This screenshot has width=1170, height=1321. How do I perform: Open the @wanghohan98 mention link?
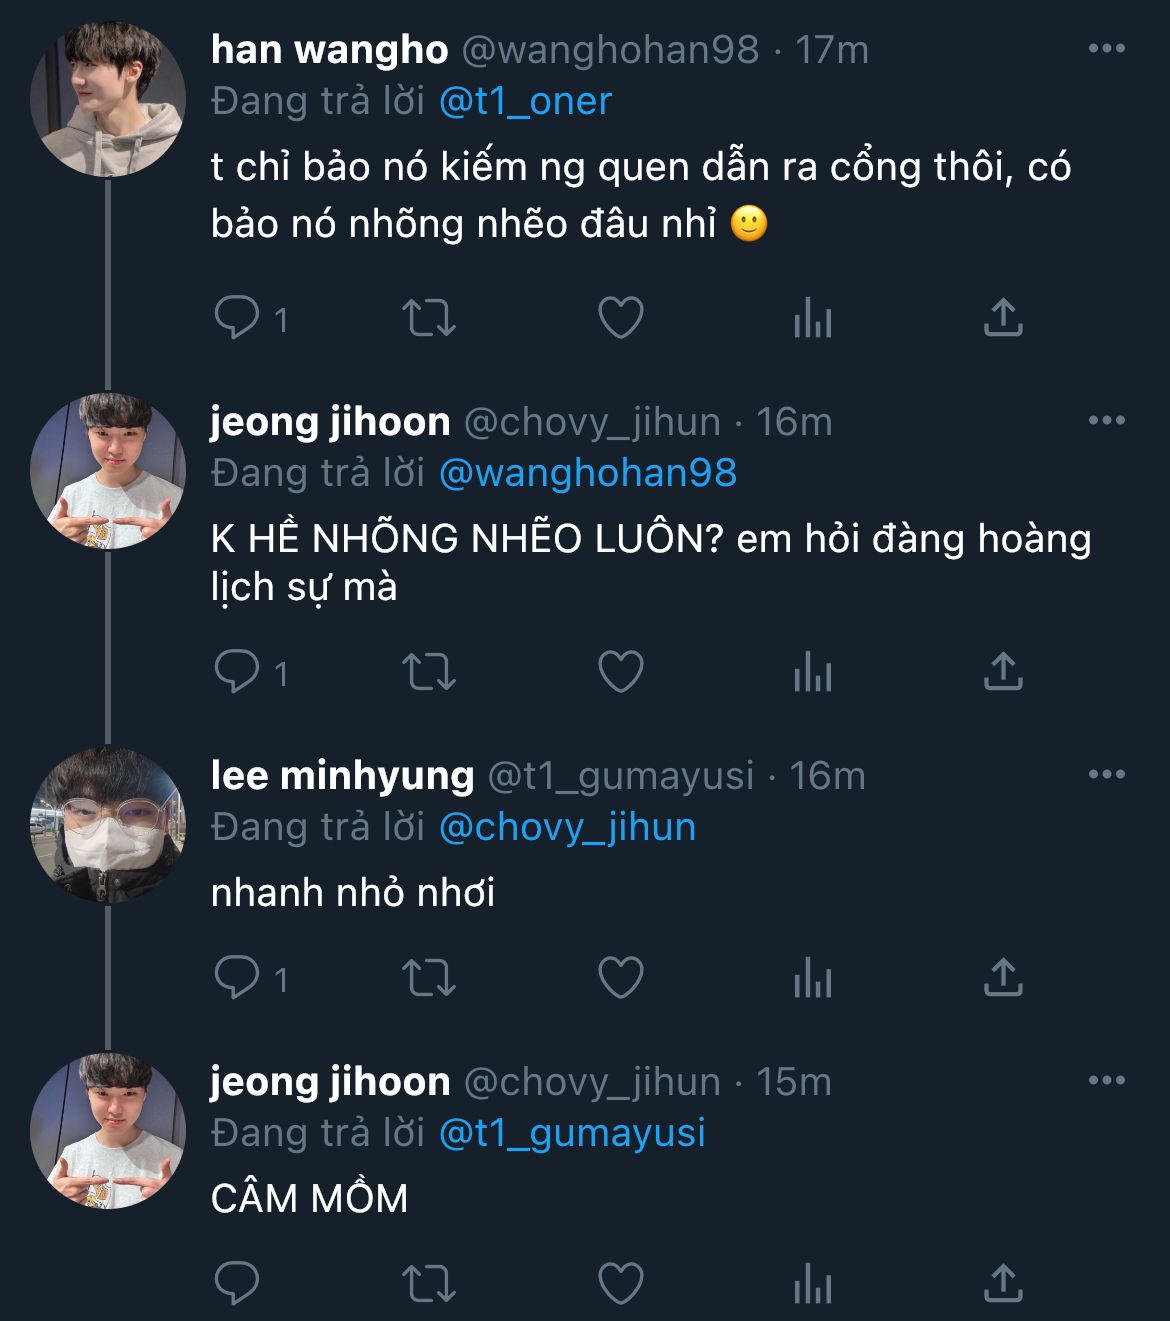(587, 473)
